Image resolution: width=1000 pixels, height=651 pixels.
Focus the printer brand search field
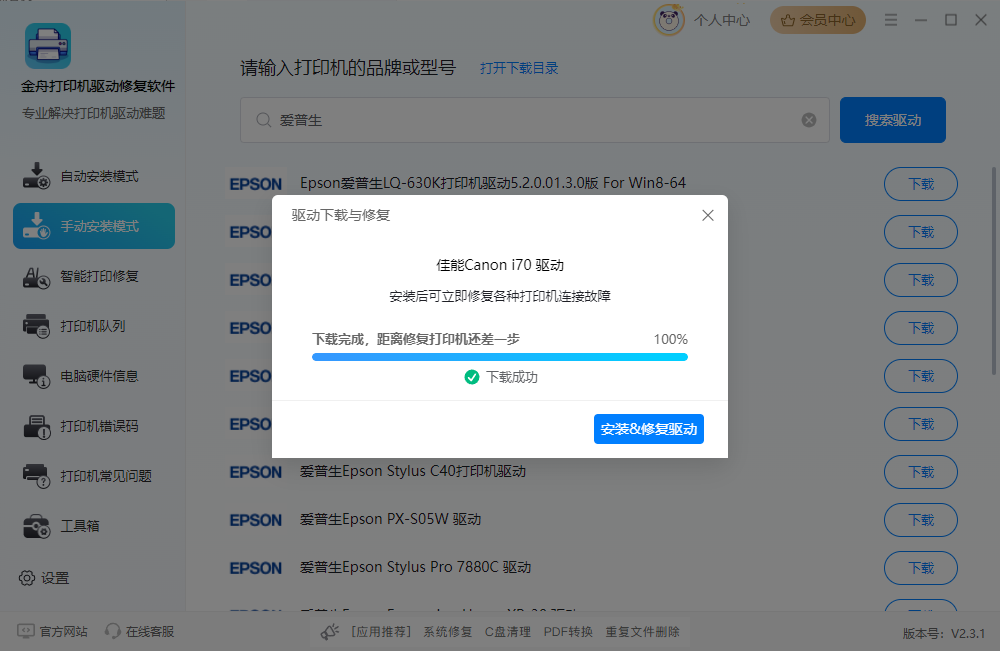[x=534, y=120]
